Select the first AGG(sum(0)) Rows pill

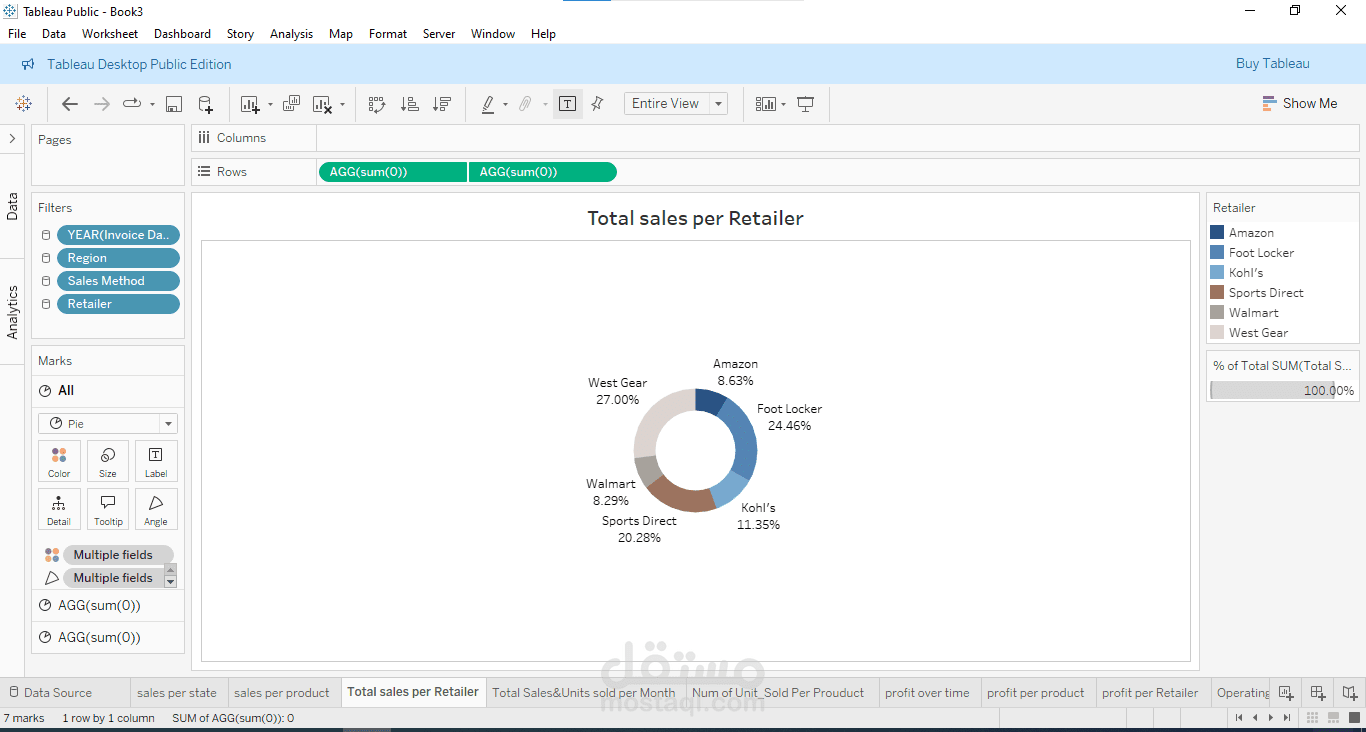[392, 172]
